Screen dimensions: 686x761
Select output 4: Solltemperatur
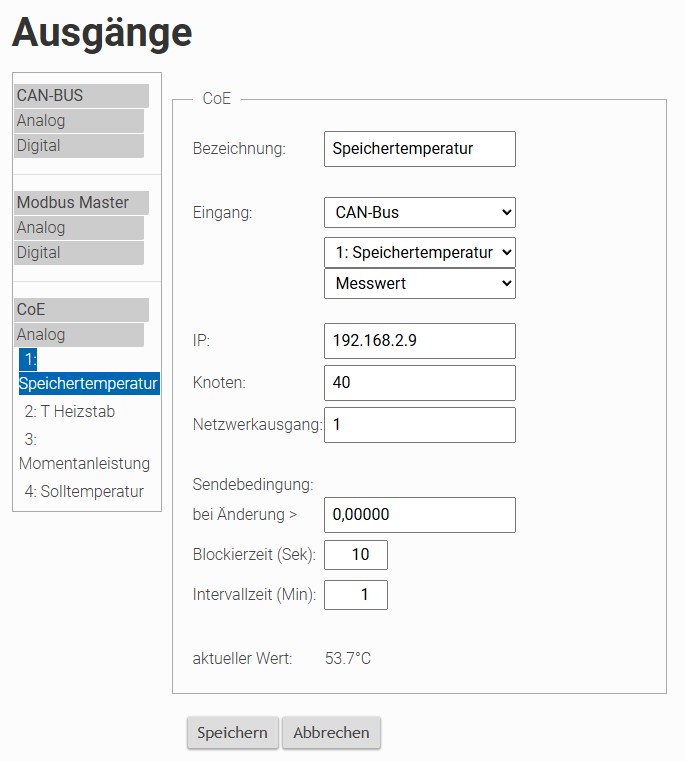tap(84, 492)
